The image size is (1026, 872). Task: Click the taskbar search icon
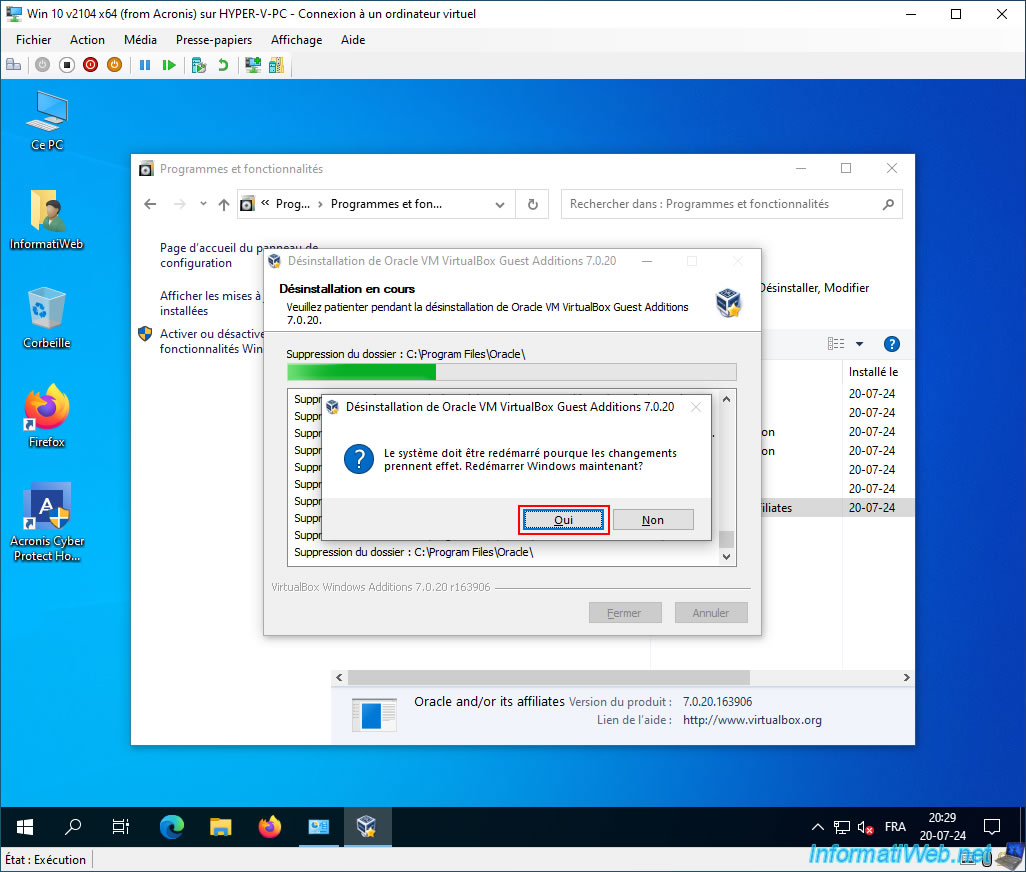[x=73, y=827]
